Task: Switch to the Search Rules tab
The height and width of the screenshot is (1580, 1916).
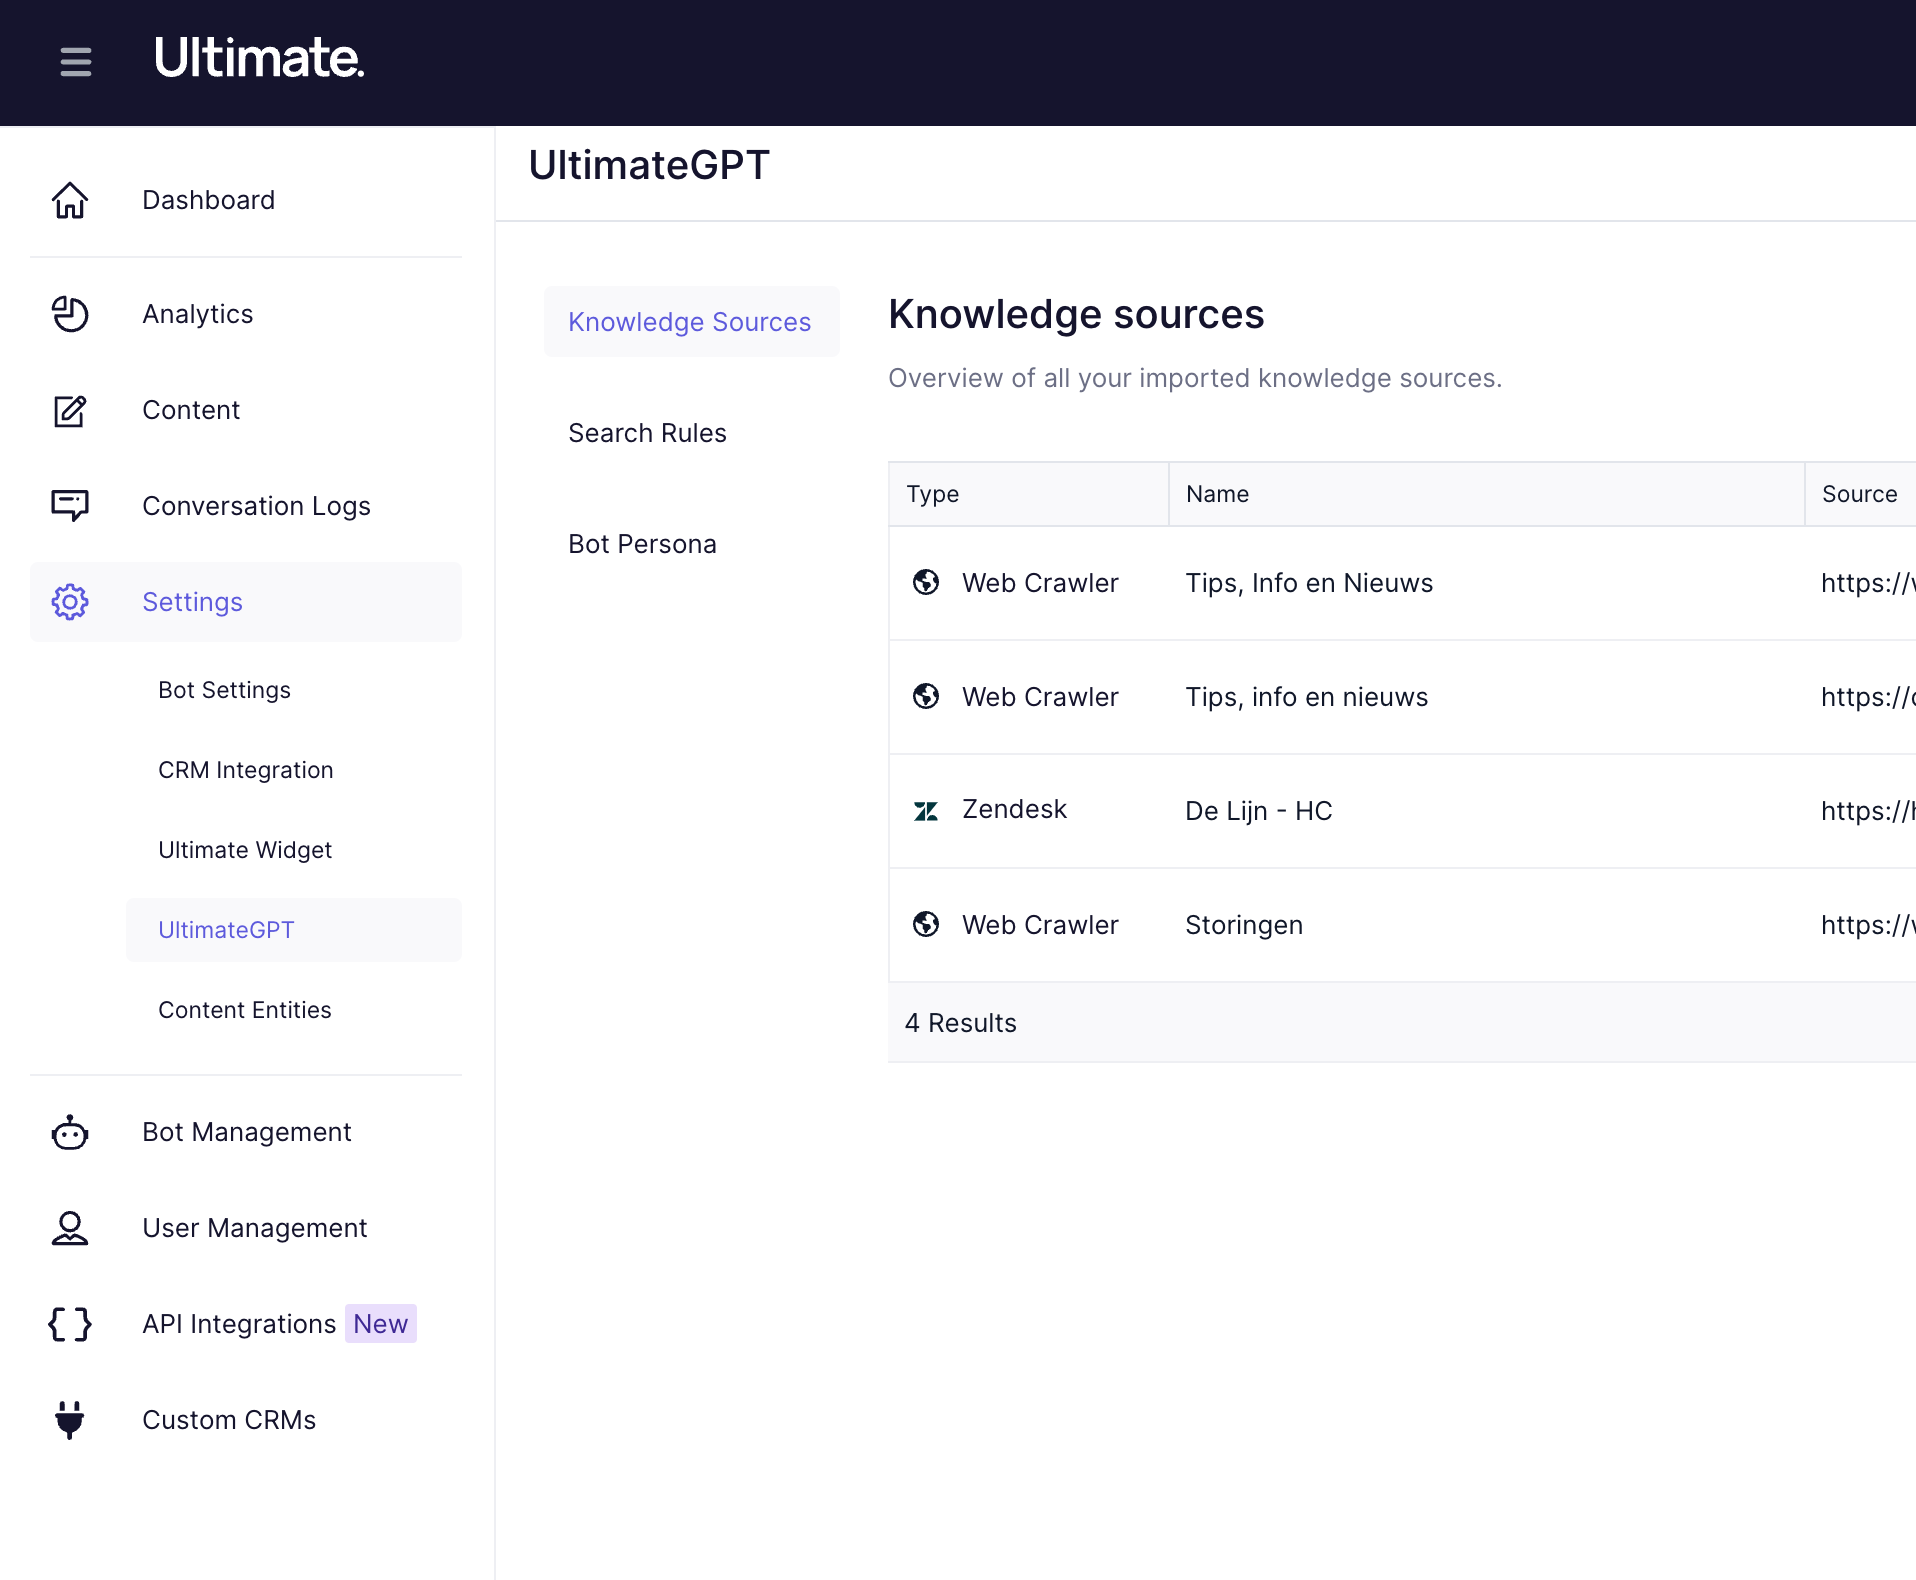Action: 647,432
